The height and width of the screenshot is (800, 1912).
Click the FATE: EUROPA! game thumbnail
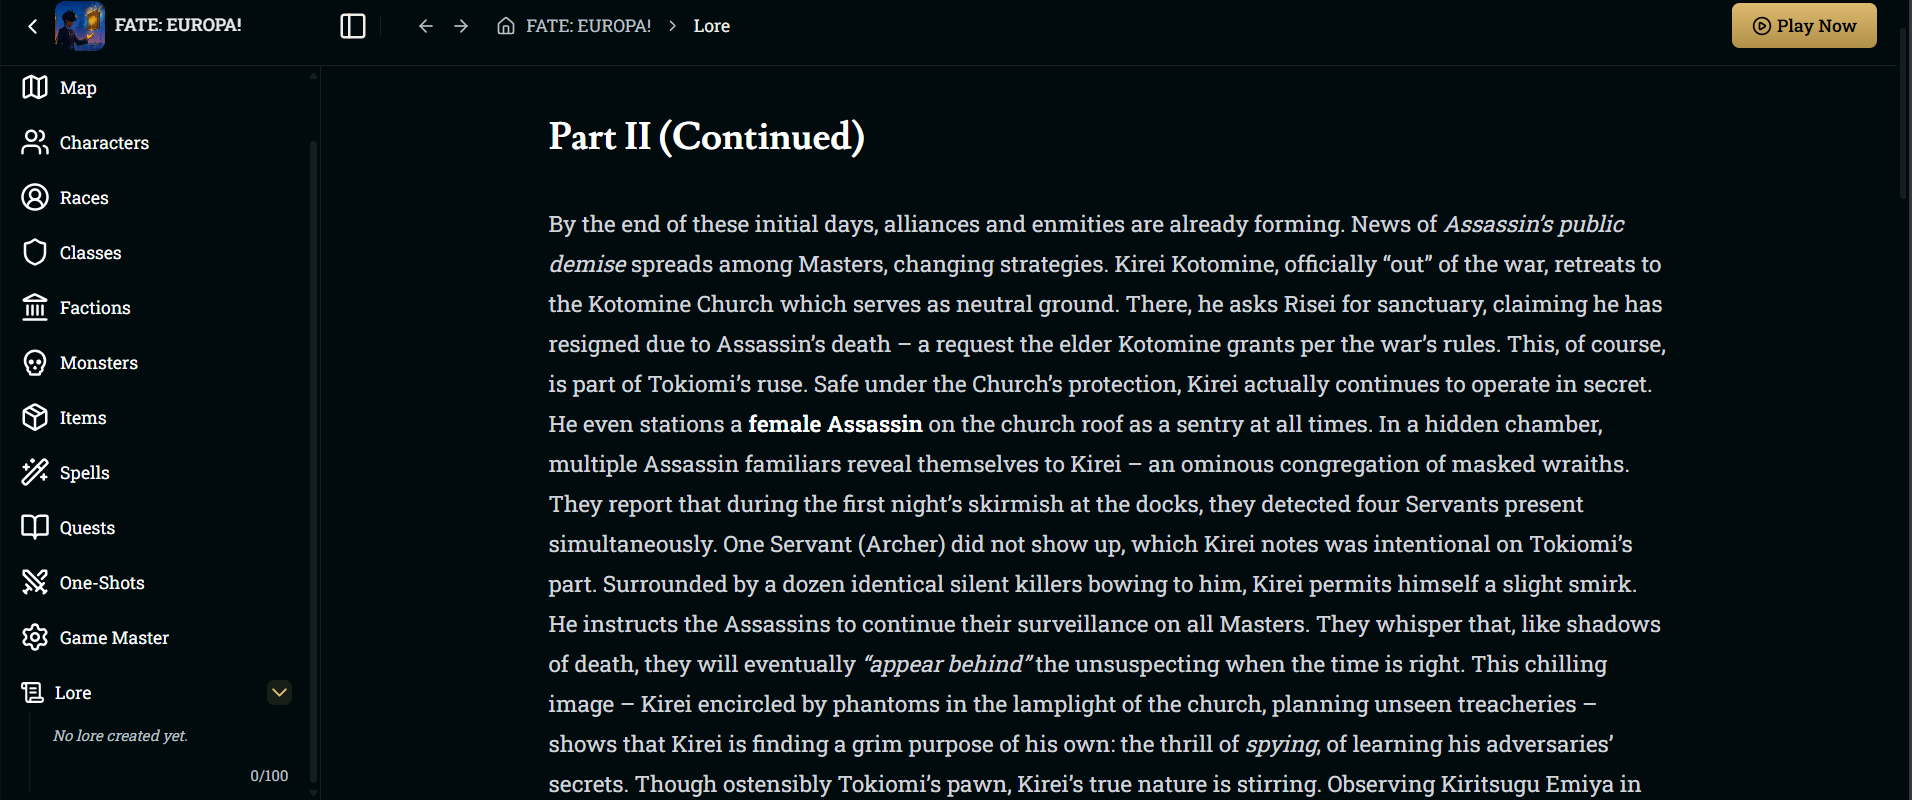tap(80, 26)
